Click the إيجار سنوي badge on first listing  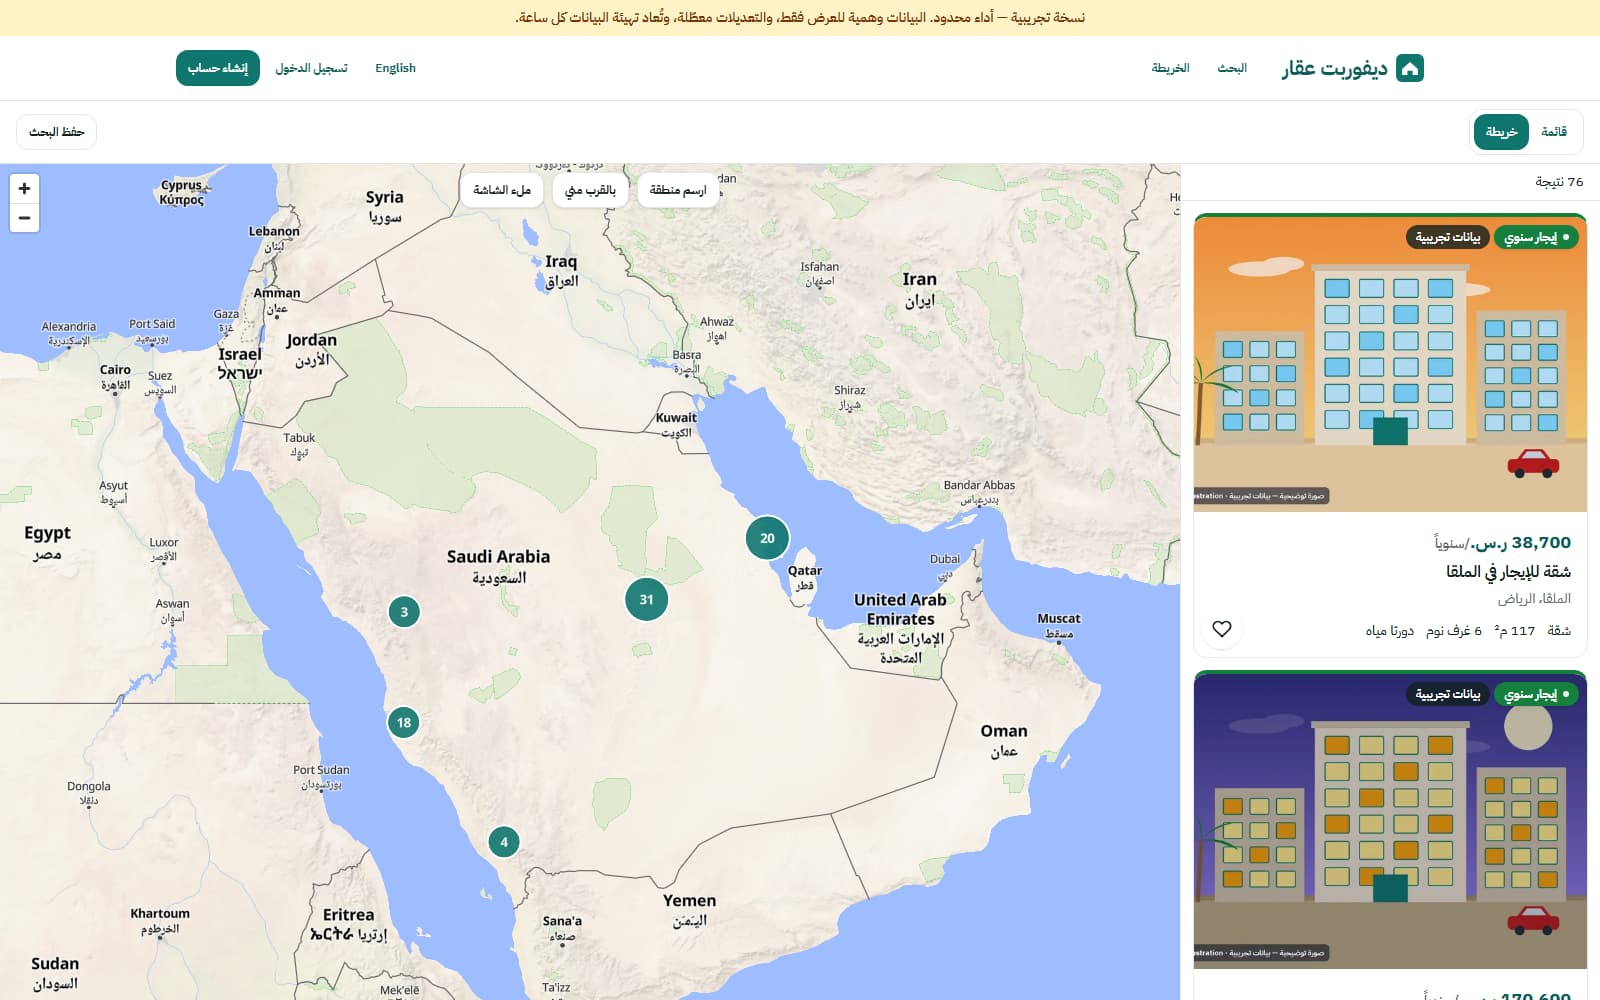[x=1535, y=237]
